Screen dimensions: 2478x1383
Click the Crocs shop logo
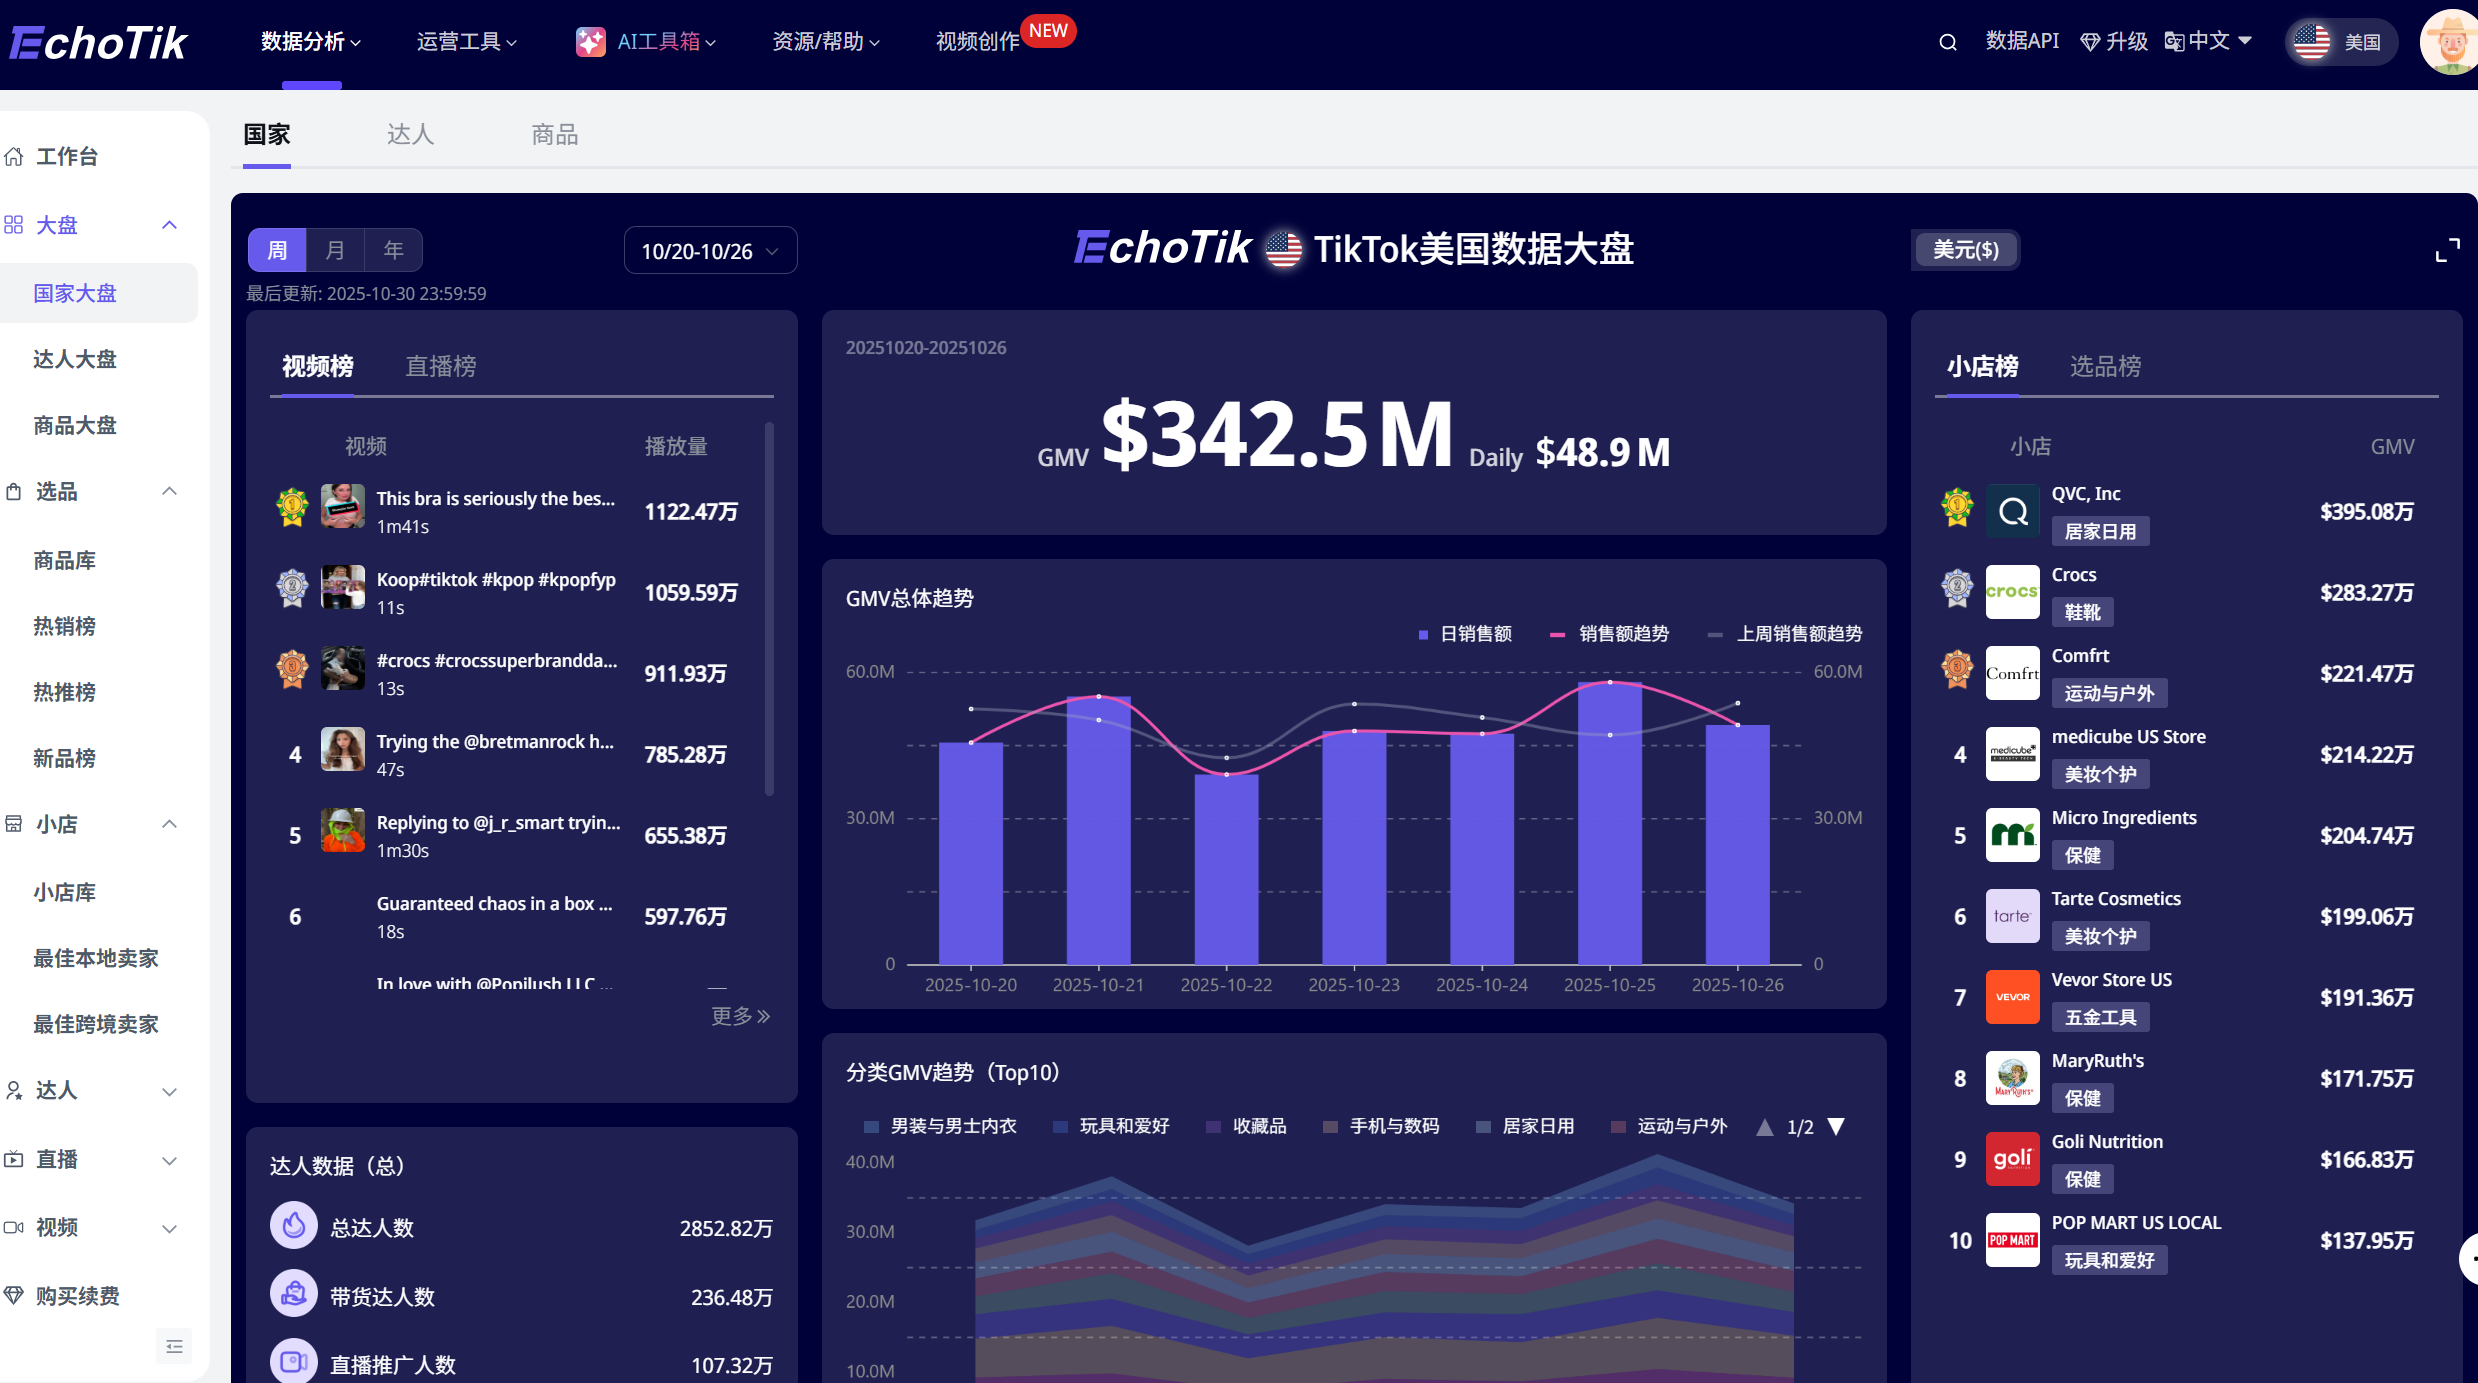[x=2012, y=592]
